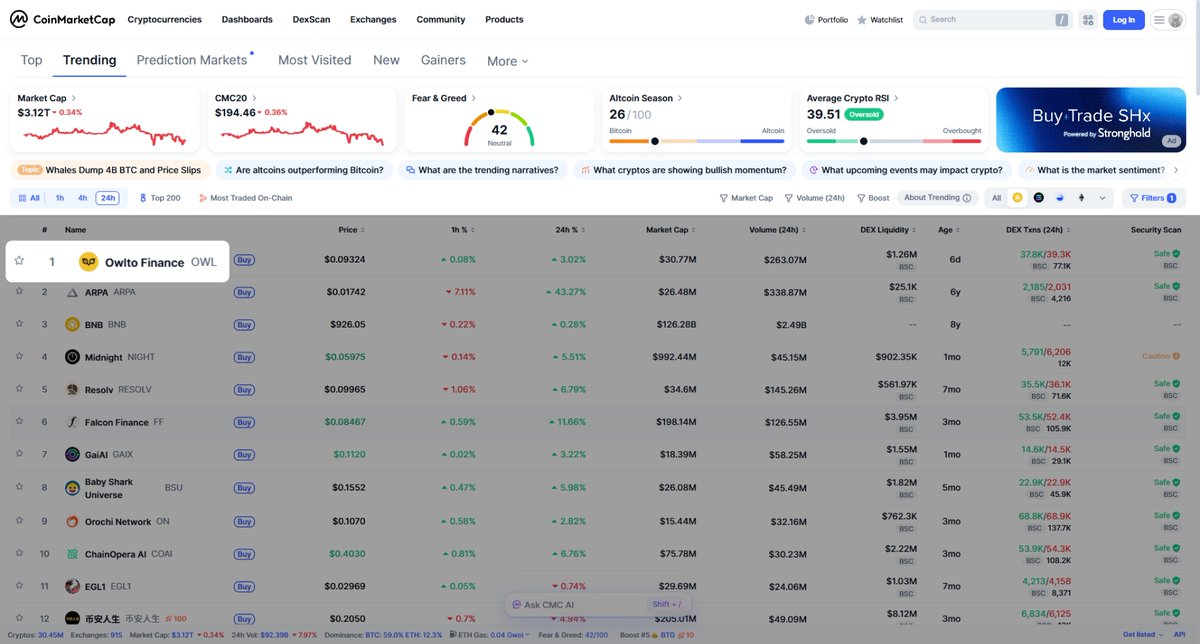Screen dimensions: 1200x644
Task: Click the BNB coin logo
Action: [72, 324]
